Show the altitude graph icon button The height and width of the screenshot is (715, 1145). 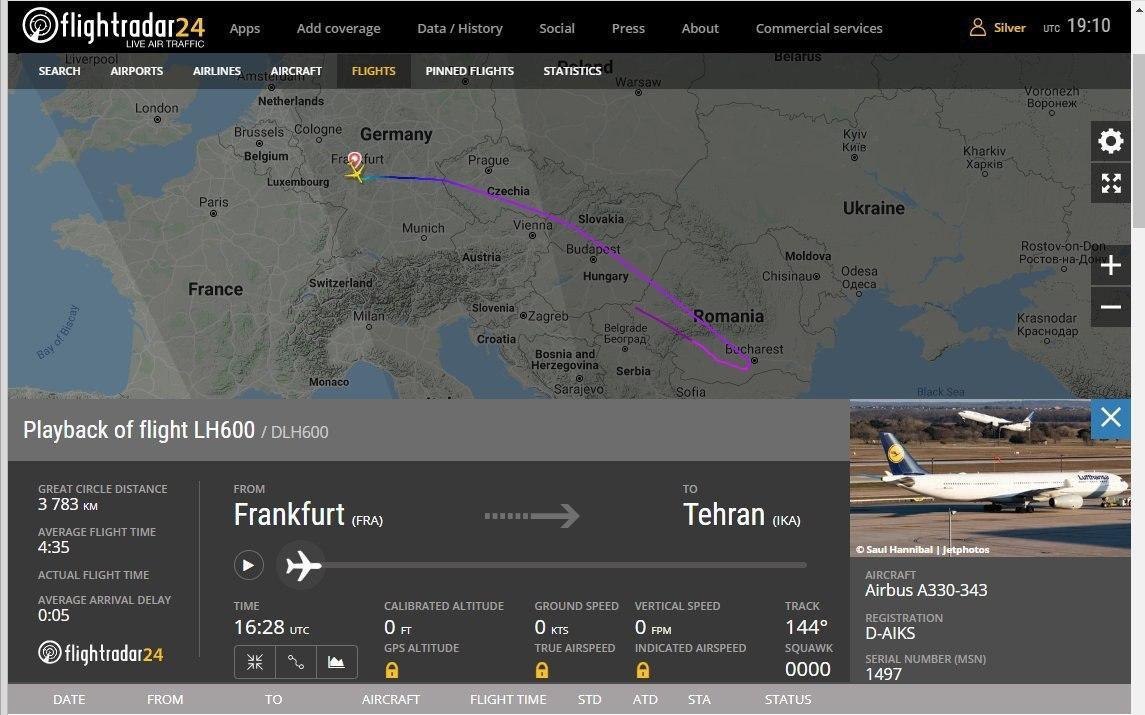click(337, 662)
